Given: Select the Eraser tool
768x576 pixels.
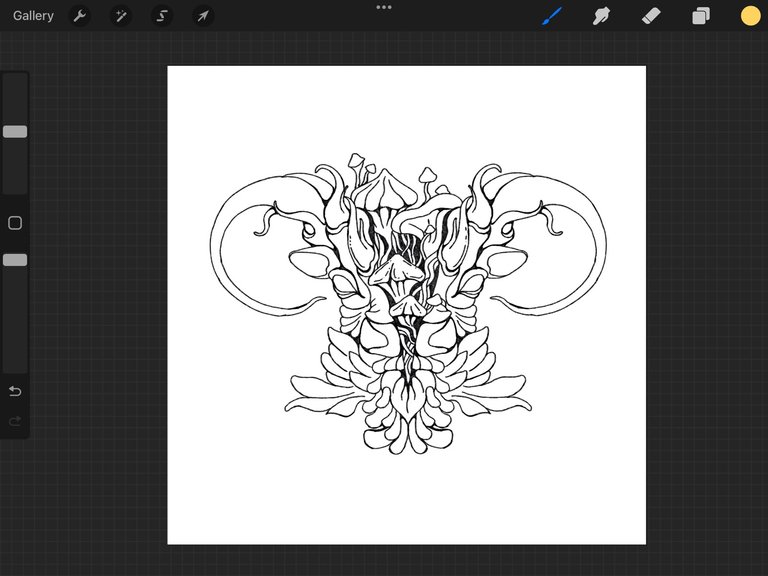Looking at the screenshot, I should point(651,16).
